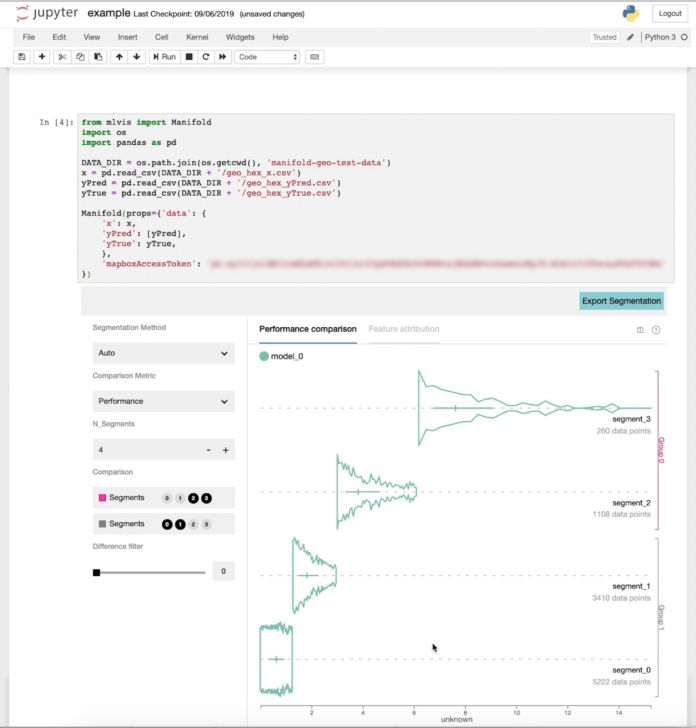Open the Widgets menu

[x=240, y=37]
